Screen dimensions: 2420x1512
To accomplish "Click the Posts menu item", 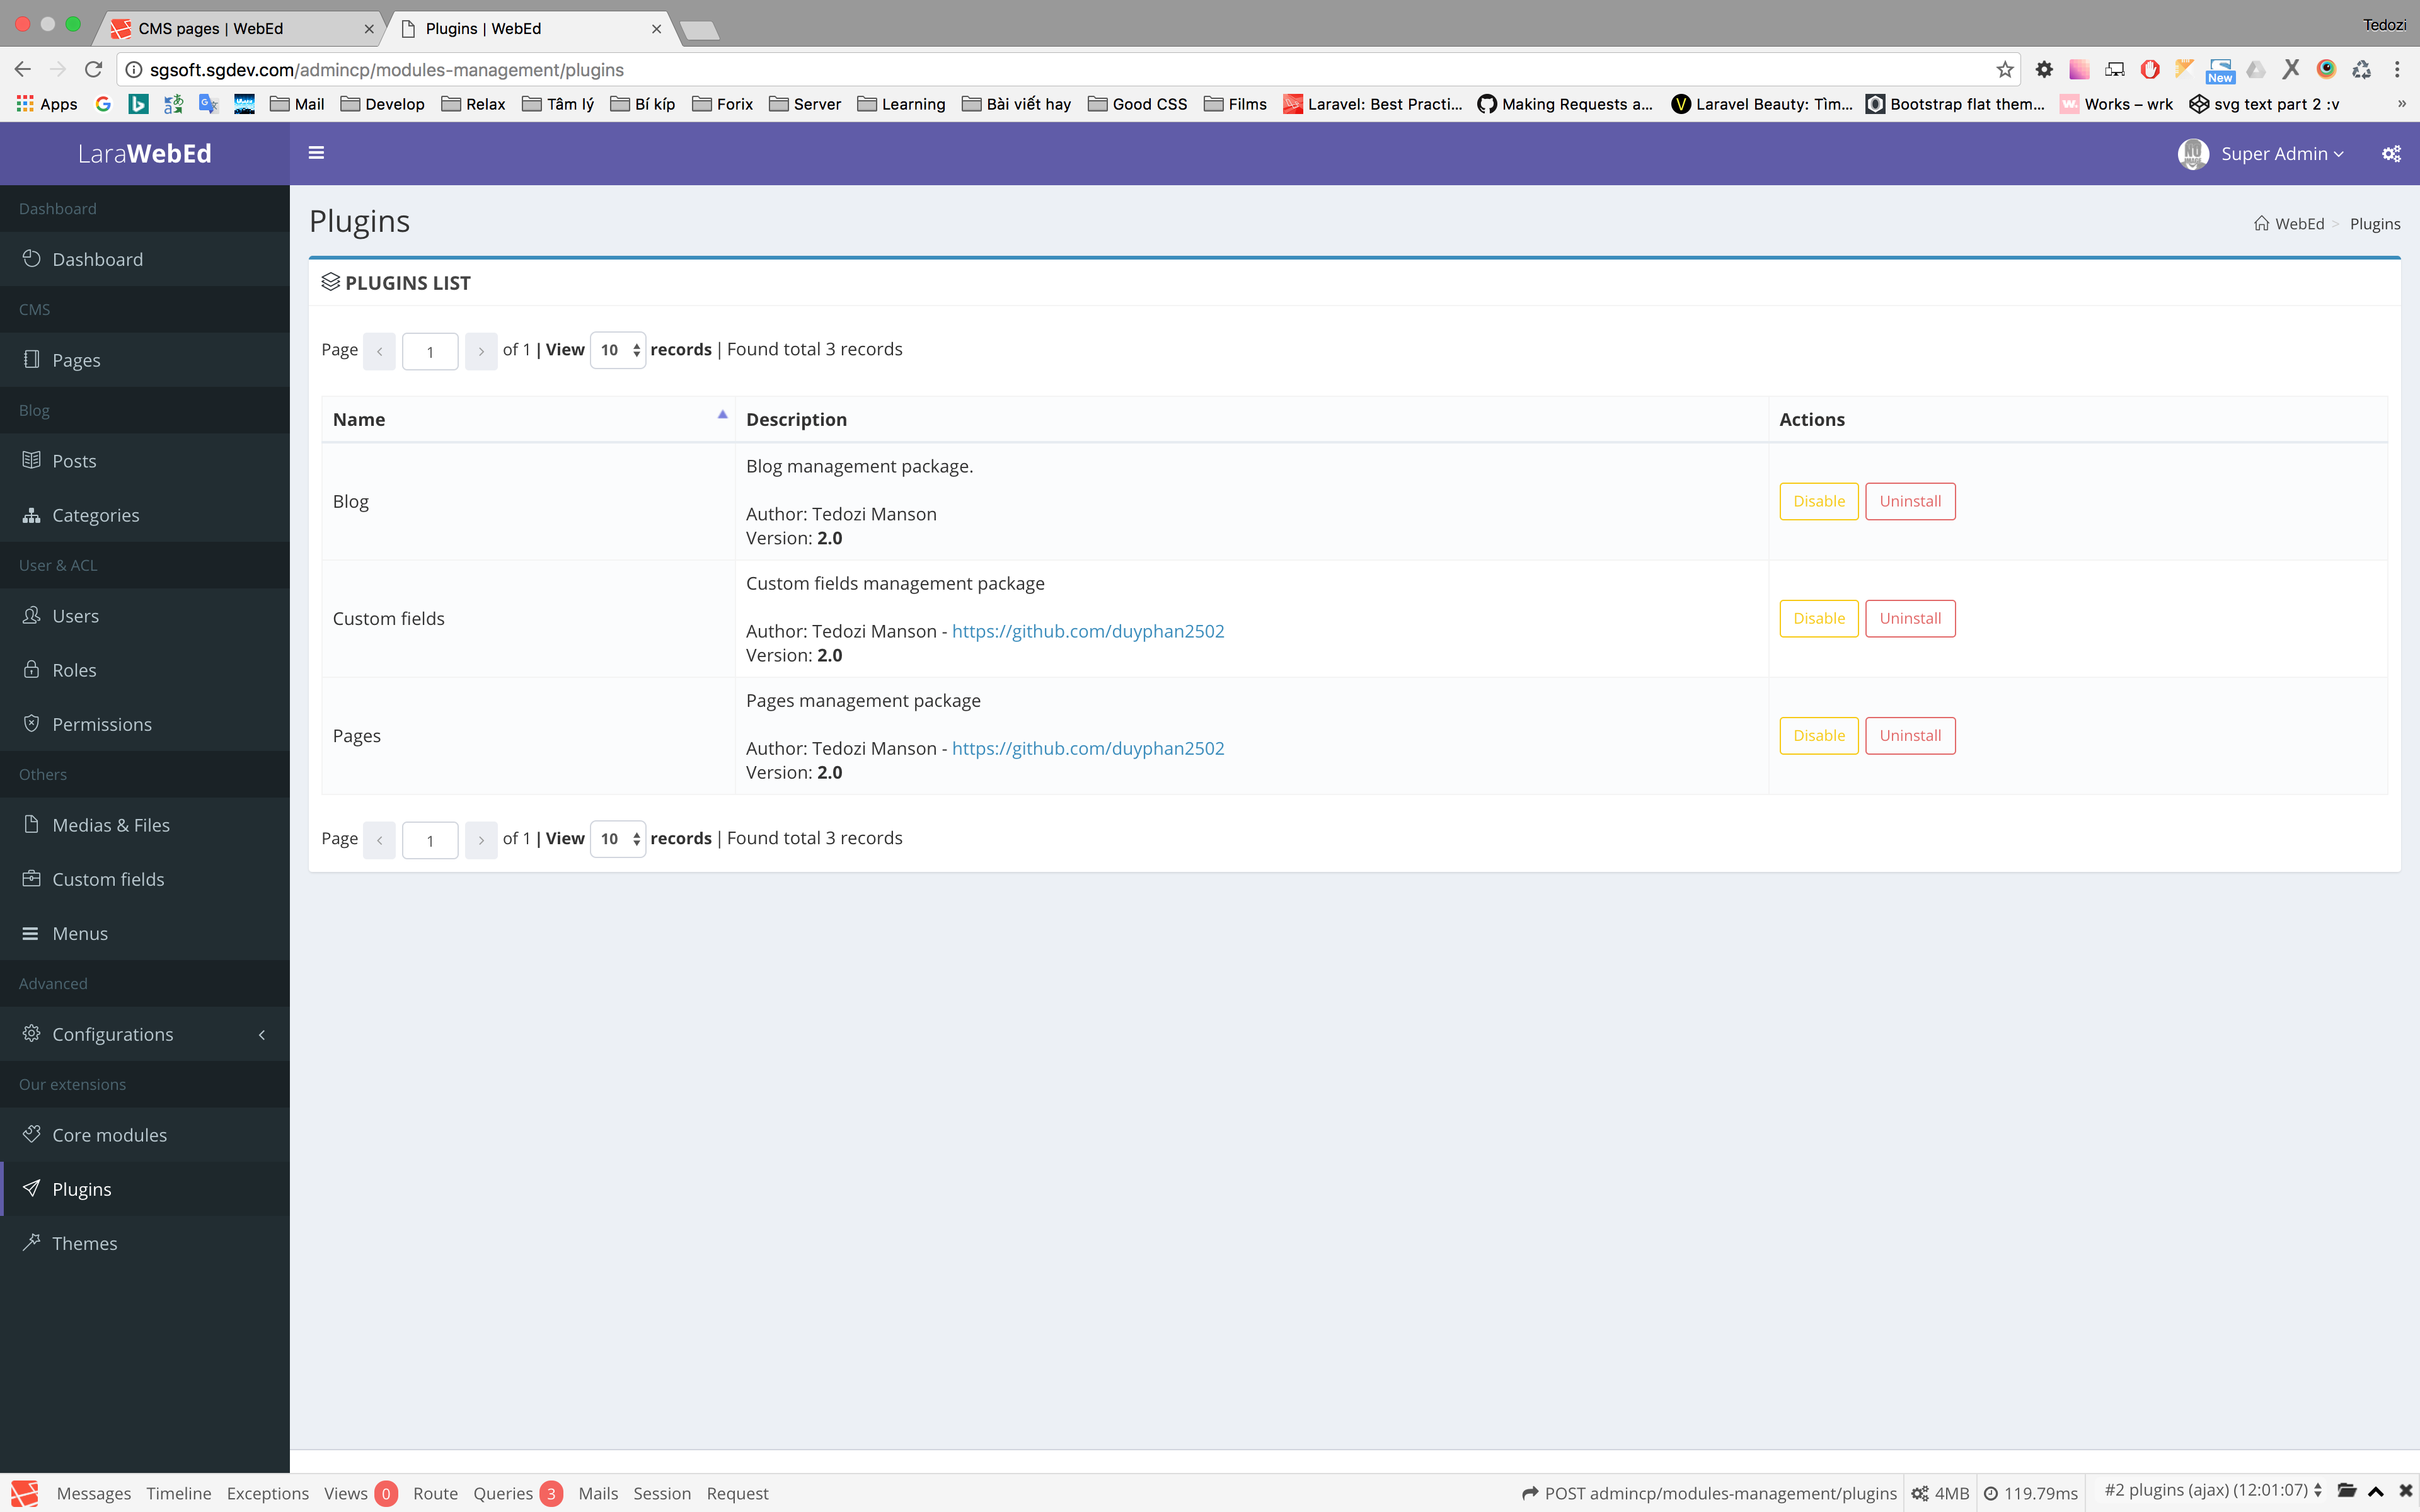I will coord(73,460).
